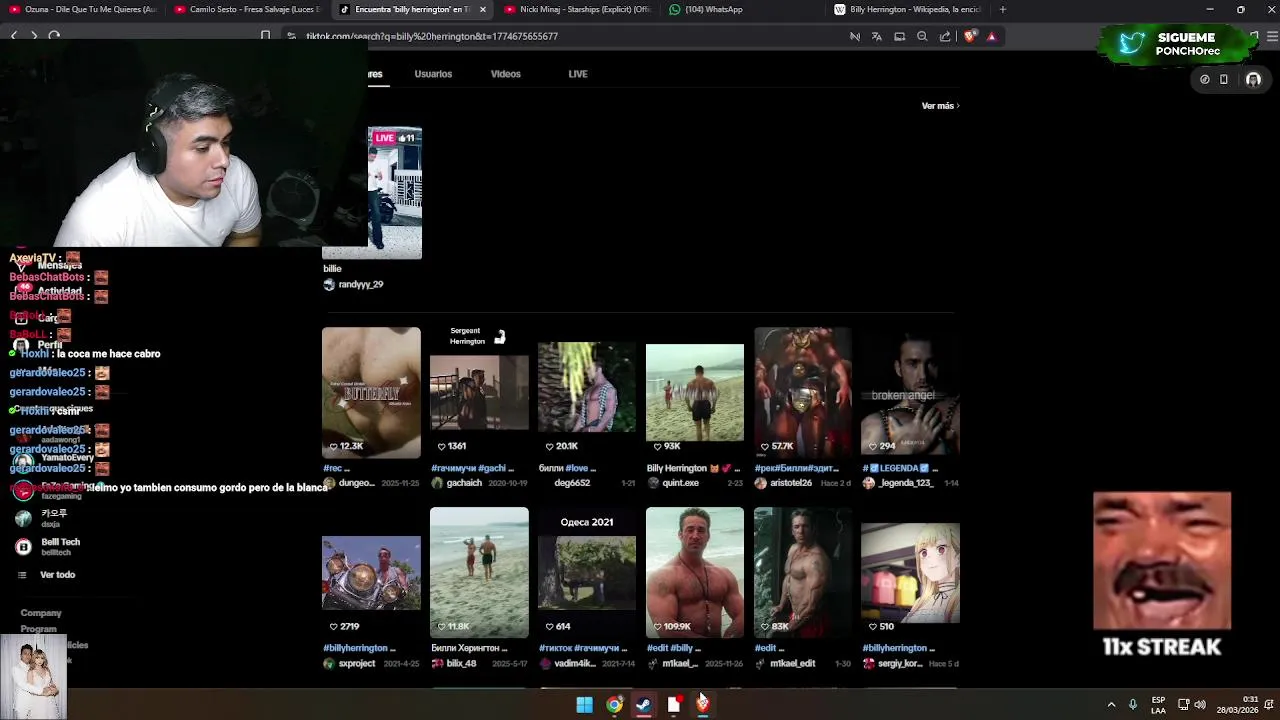Open quint.exe user profile link

pos(680,483)
